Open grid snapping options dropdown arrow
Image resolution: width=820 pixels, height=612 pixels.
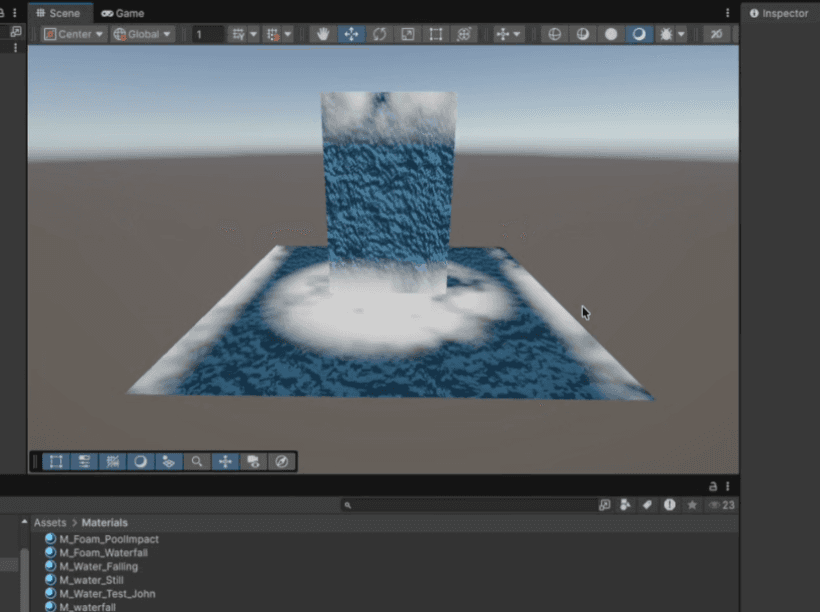coord(254,35)
